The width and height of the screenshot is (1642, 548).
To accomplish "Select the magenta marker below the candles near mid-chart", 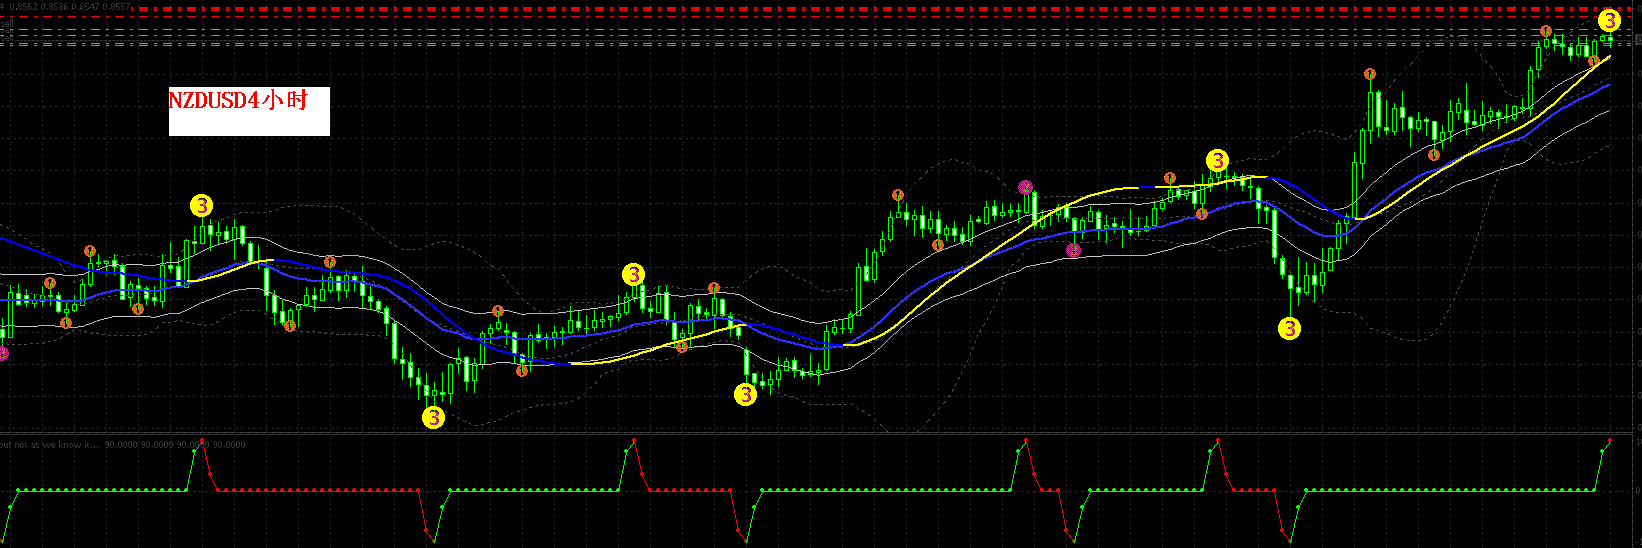I will click(1074, 250).
